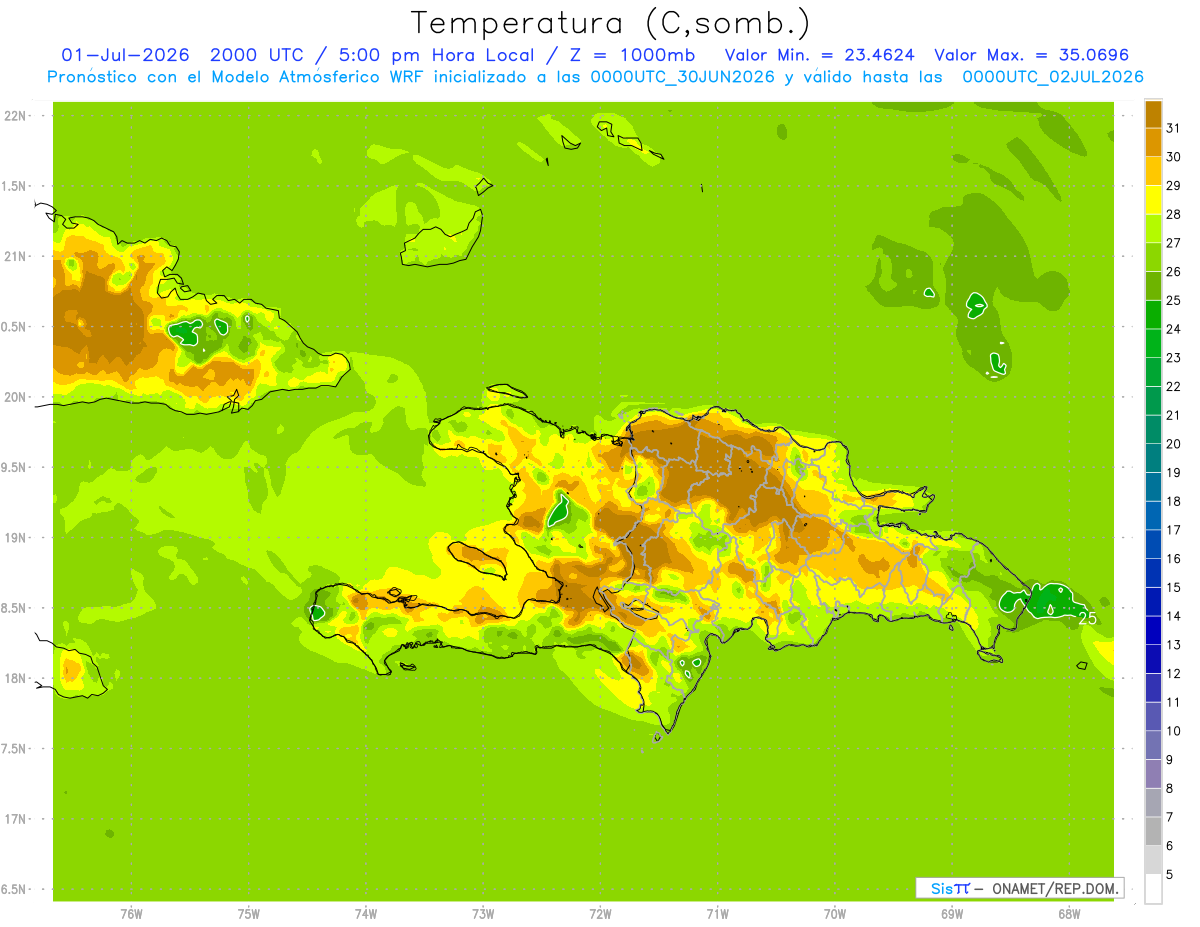
Task: Click the '8' value on the color scale
Action: pyautogui.click(x=1169, y=789)
